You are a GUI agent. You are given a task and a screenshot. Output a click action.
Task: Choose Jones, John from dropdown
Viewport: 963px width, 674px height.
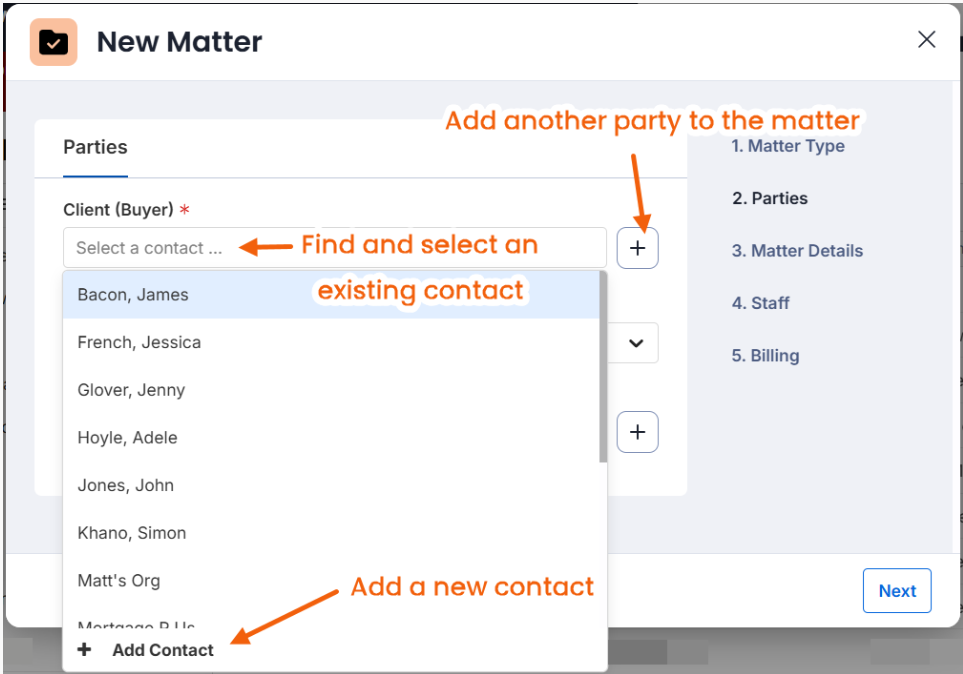tap(331, 485)
